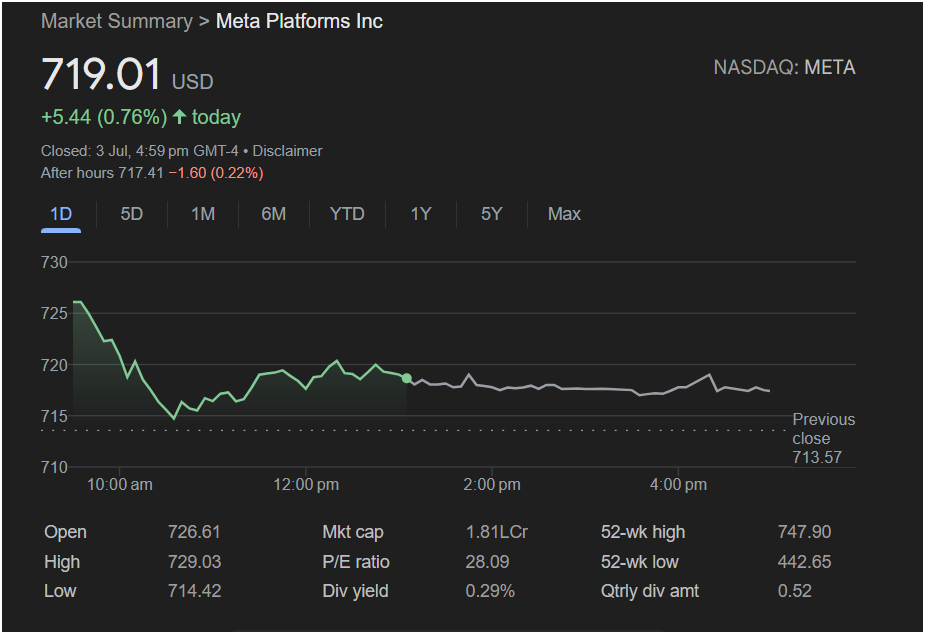Select the YTD tab
925x634 pixels.
[x=347, y=214]
